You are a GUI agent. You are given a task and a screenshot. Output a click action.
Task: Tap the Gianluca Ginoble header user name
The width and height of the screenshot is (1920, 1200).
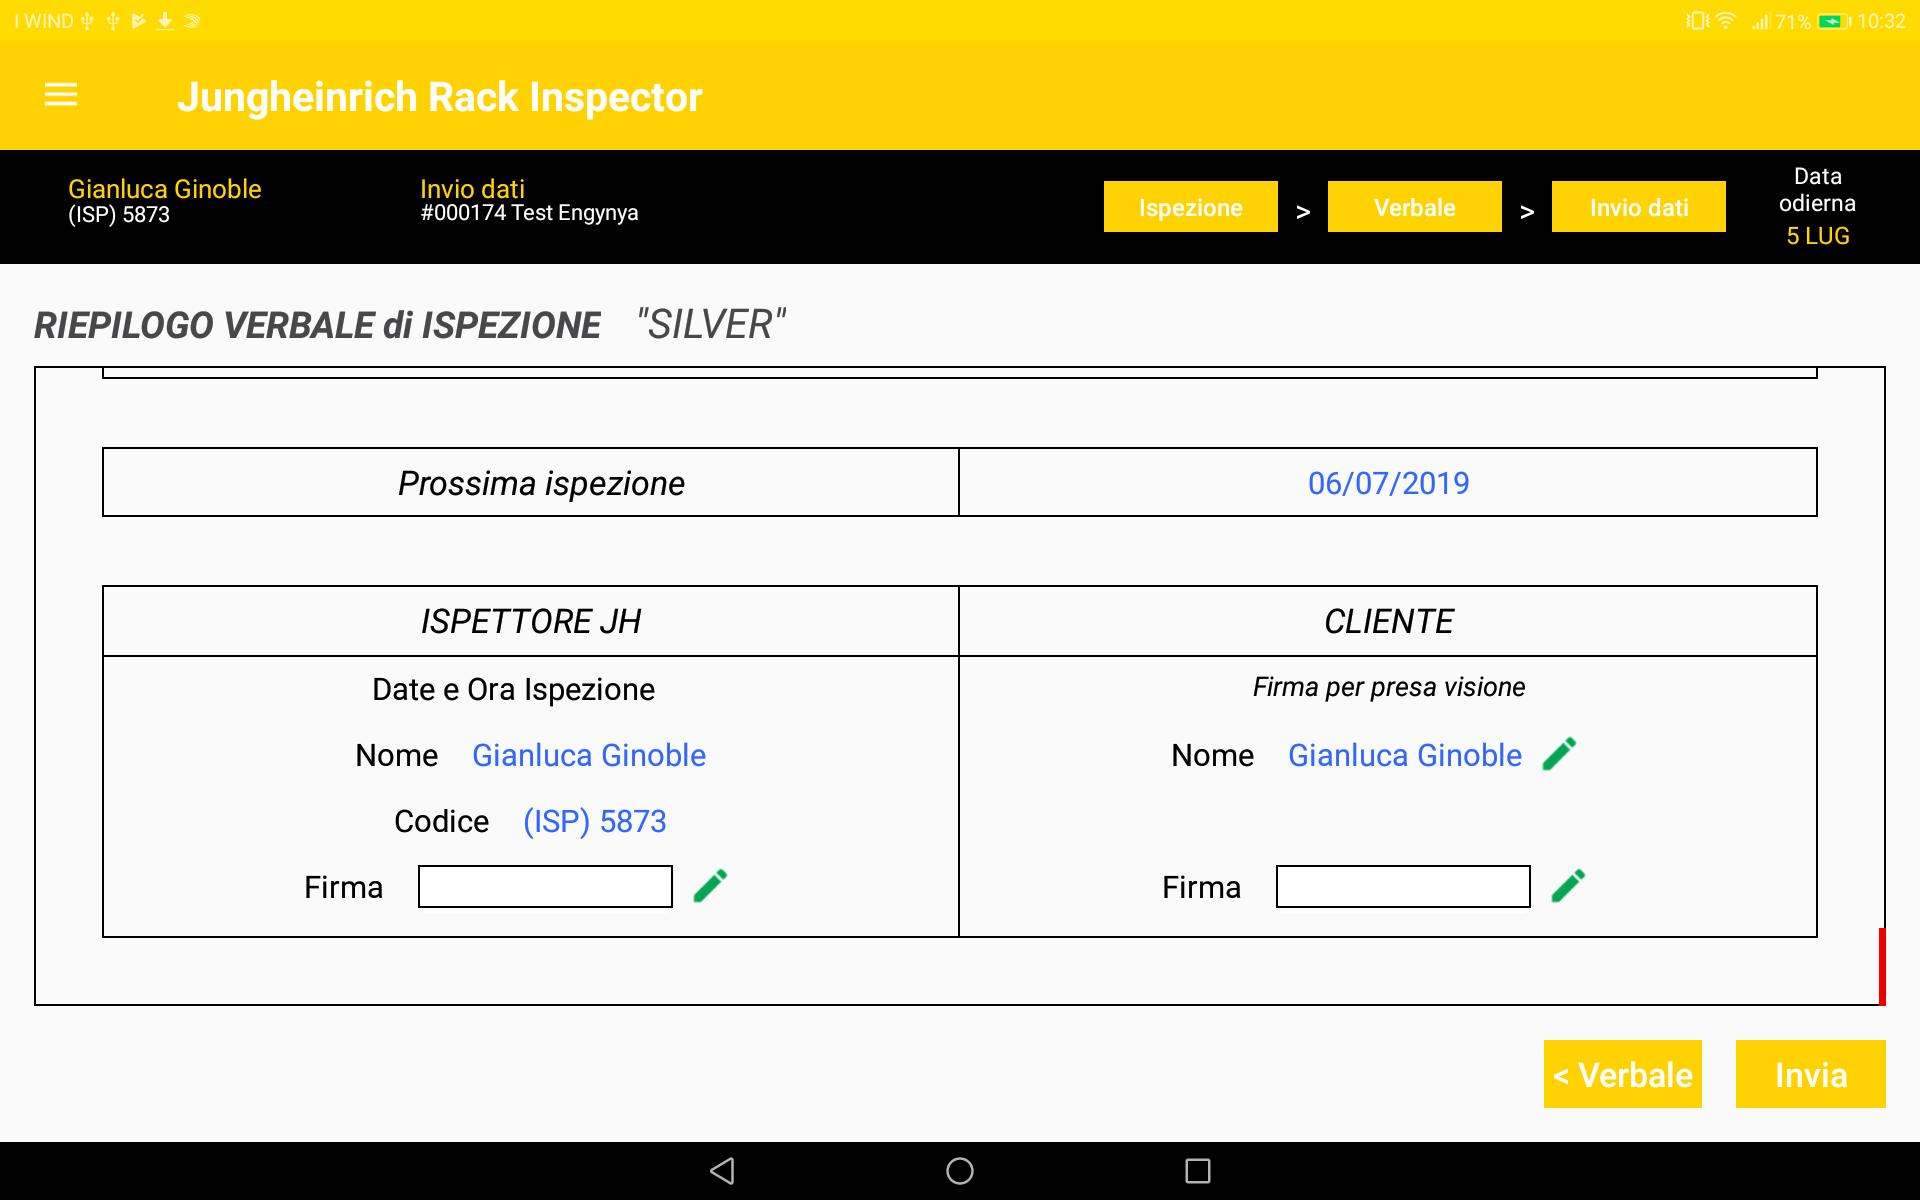pos(165,189)
